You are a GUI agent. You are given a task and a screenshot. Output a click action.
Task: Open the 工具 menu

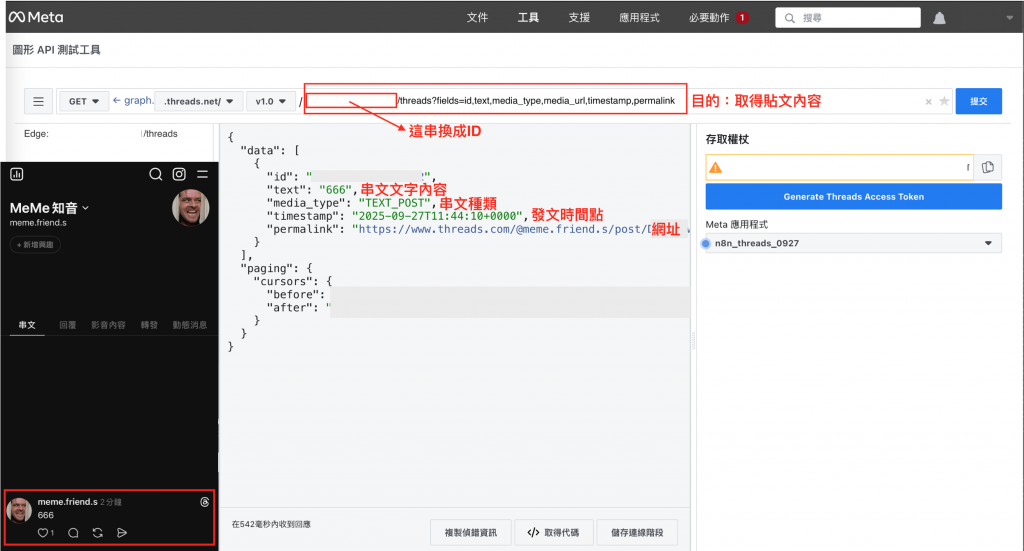[x=528, y=18]
